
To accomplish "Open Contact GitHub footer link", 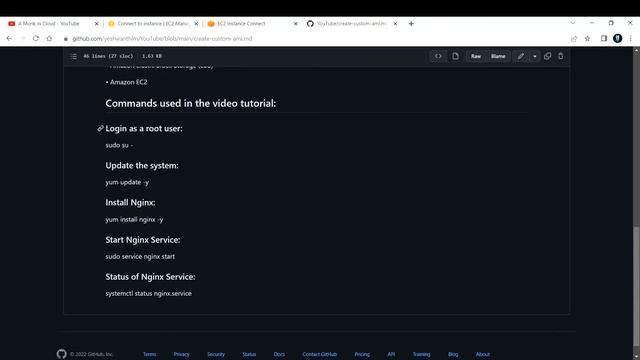I will [320, 354].
